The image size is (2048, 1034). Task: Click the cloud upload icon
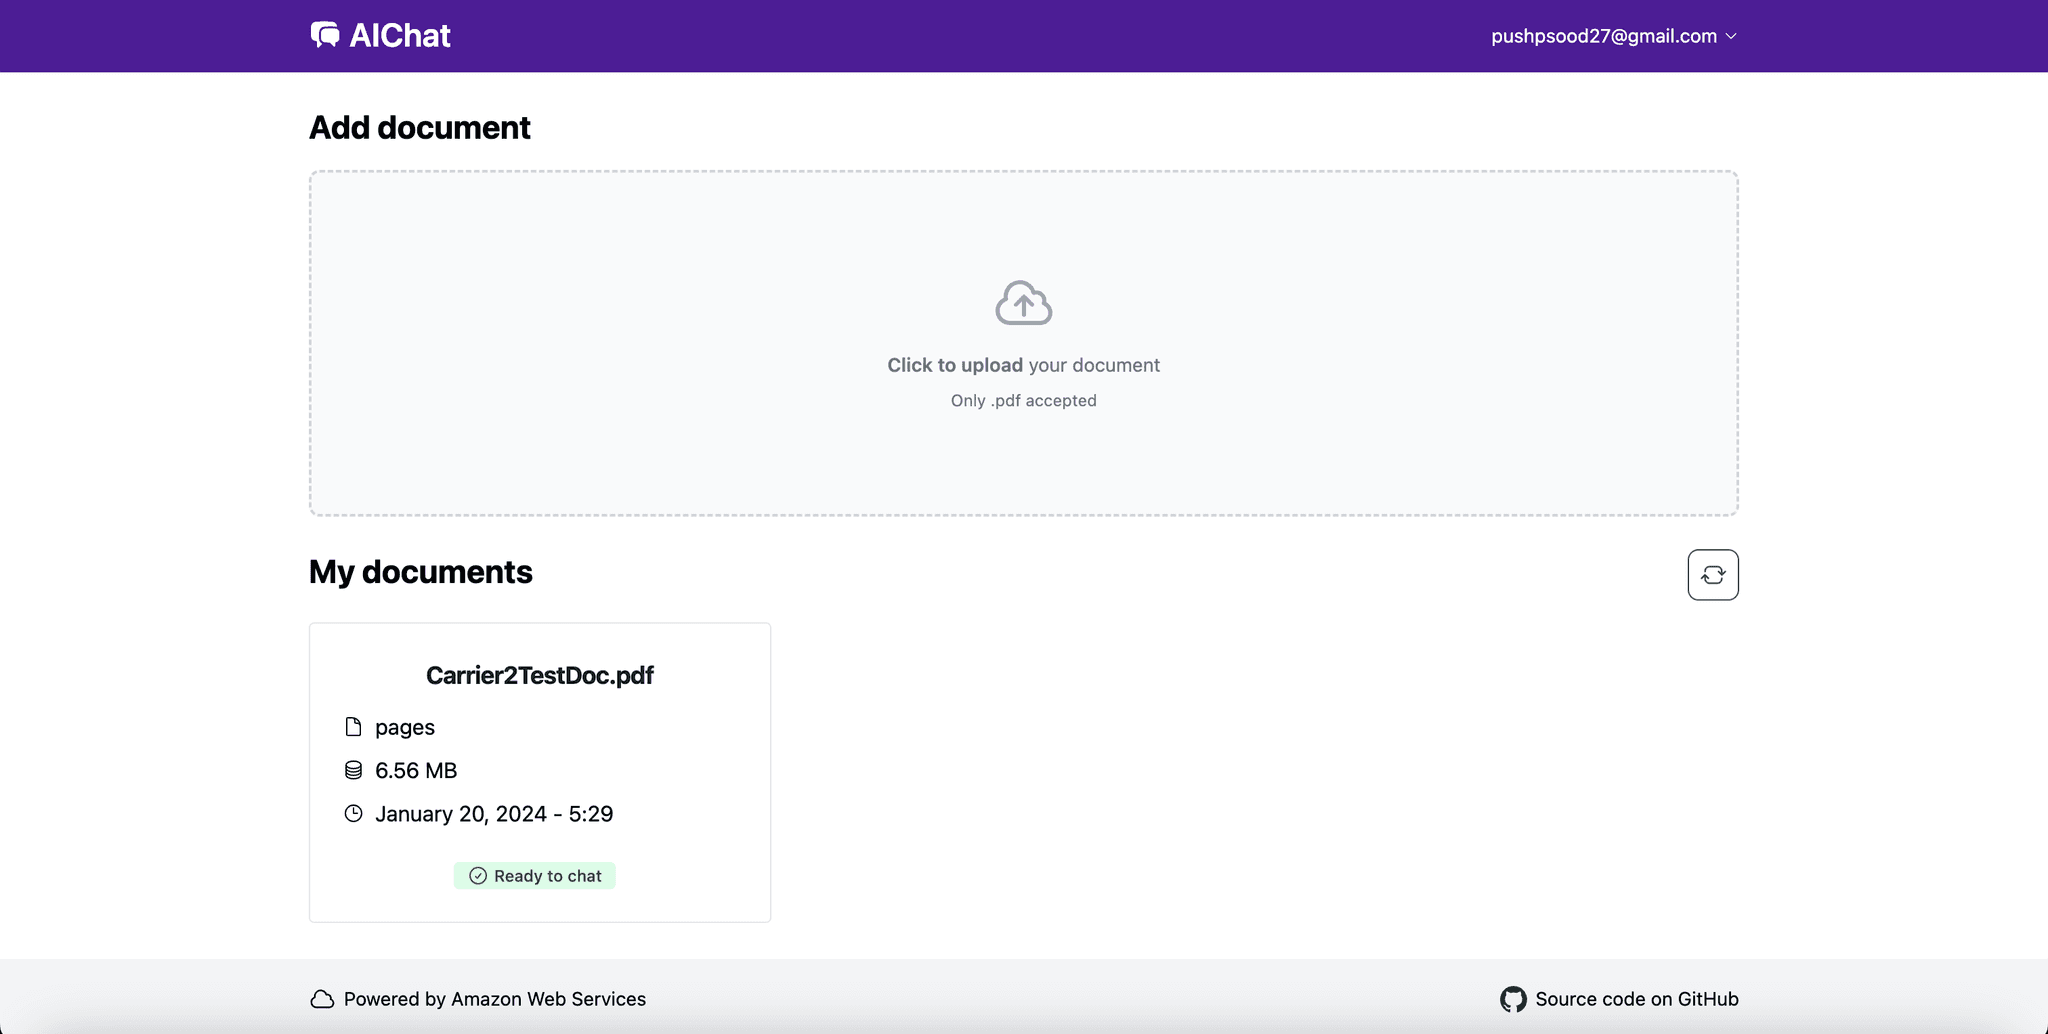(1023, 303)
